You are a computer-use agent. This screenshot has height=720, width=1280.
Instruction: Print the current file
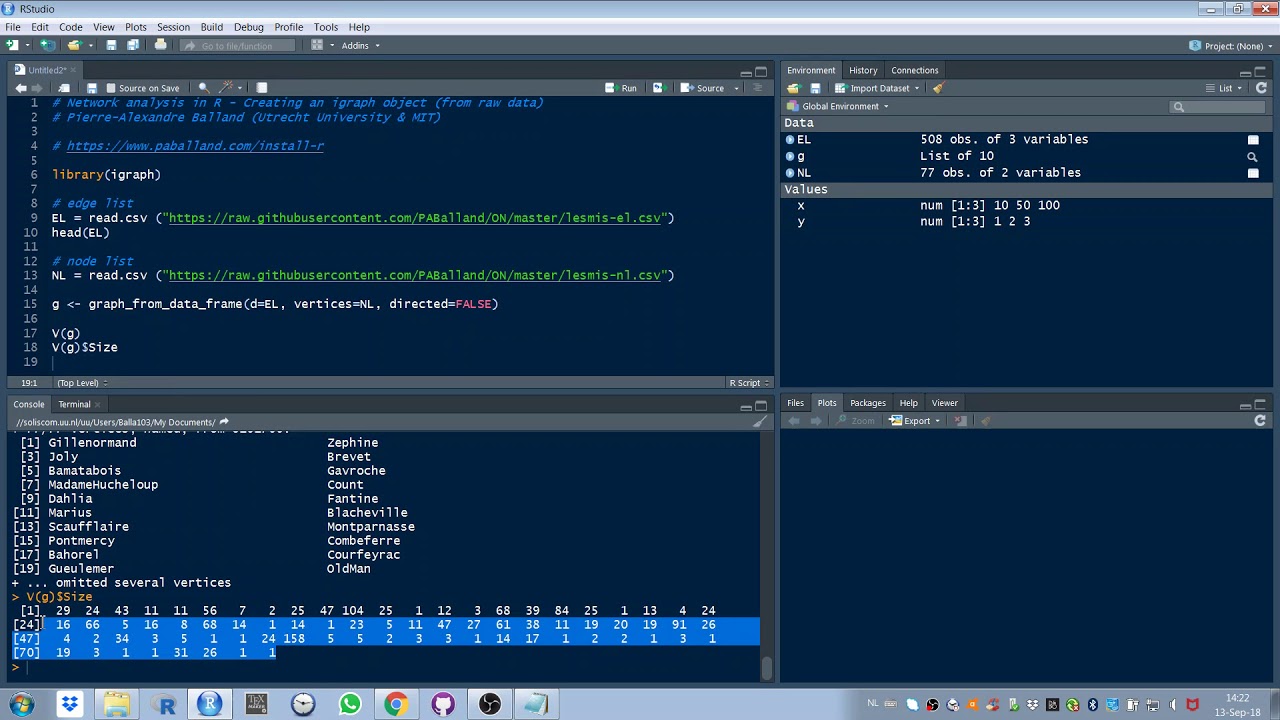click(x=160, y=45)
